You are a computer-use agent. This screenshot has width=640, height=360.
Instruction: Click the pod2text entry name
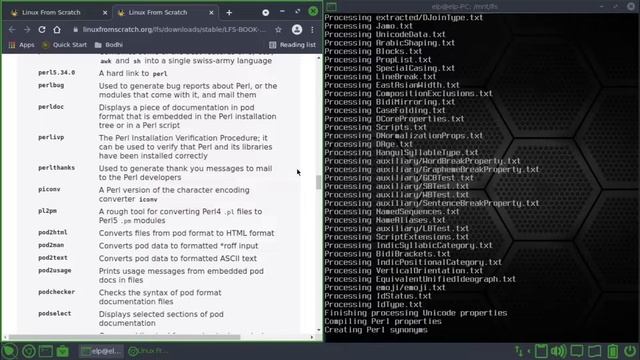[x=53, y=258]
